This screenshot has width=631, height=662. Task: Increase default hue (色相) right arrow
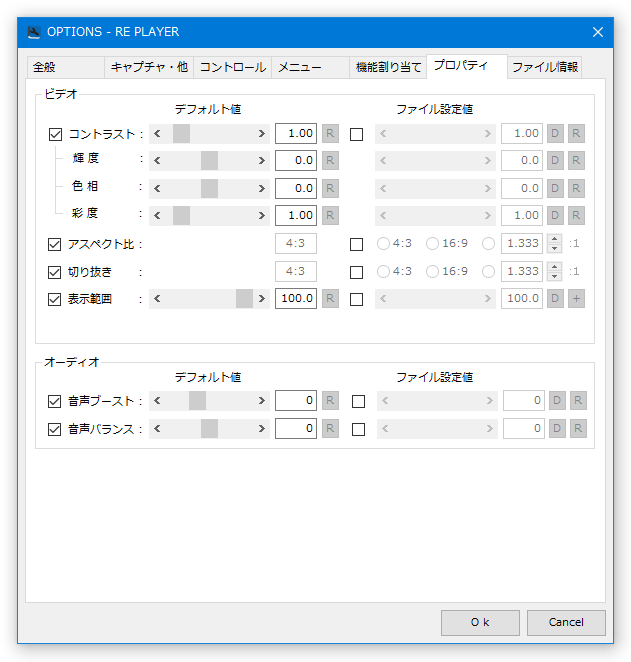tap(262, 188)
